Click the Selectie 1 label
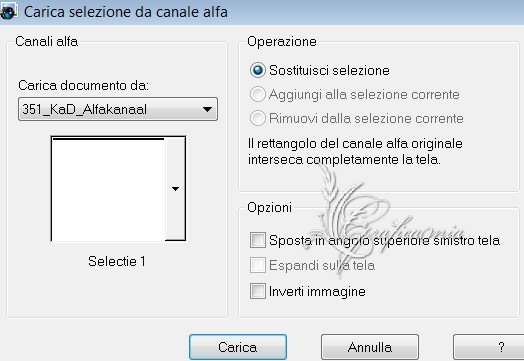The image size is (524, 361). pyautogui.click(x=117, y=261)
